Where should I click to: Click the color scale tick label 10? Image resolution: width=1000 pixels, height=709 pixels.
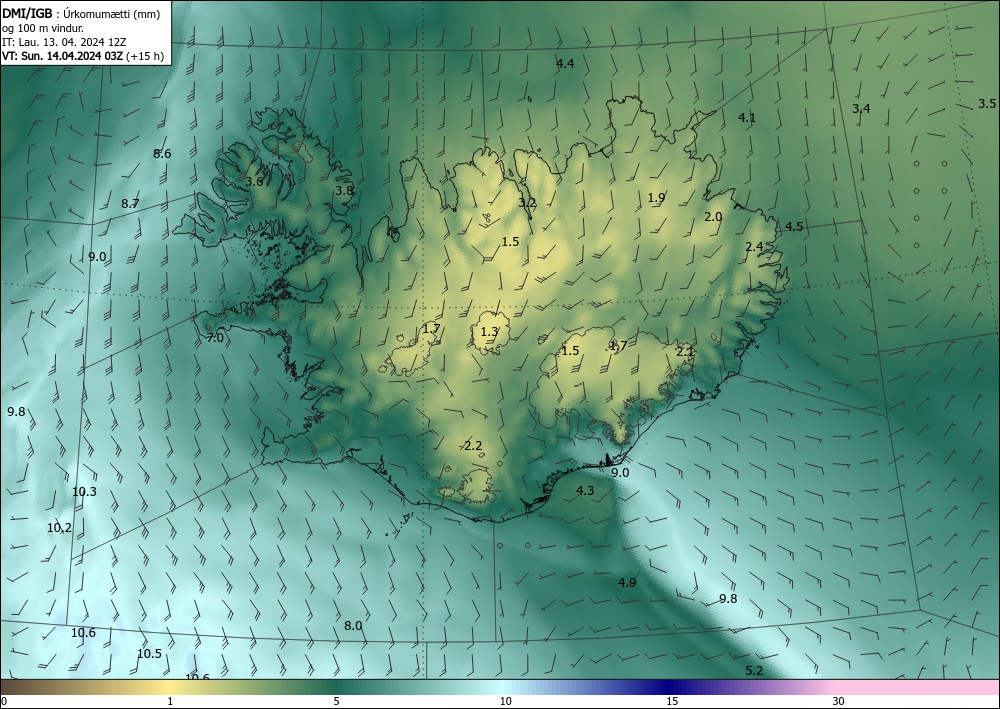click(x=506, y=702)
